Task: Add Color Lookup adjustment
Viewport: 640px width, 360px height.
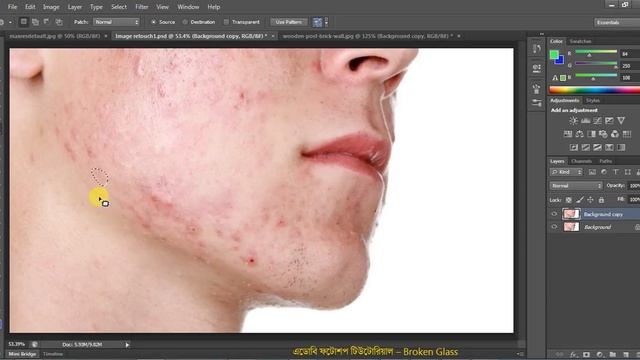Action: coord(627,134)
